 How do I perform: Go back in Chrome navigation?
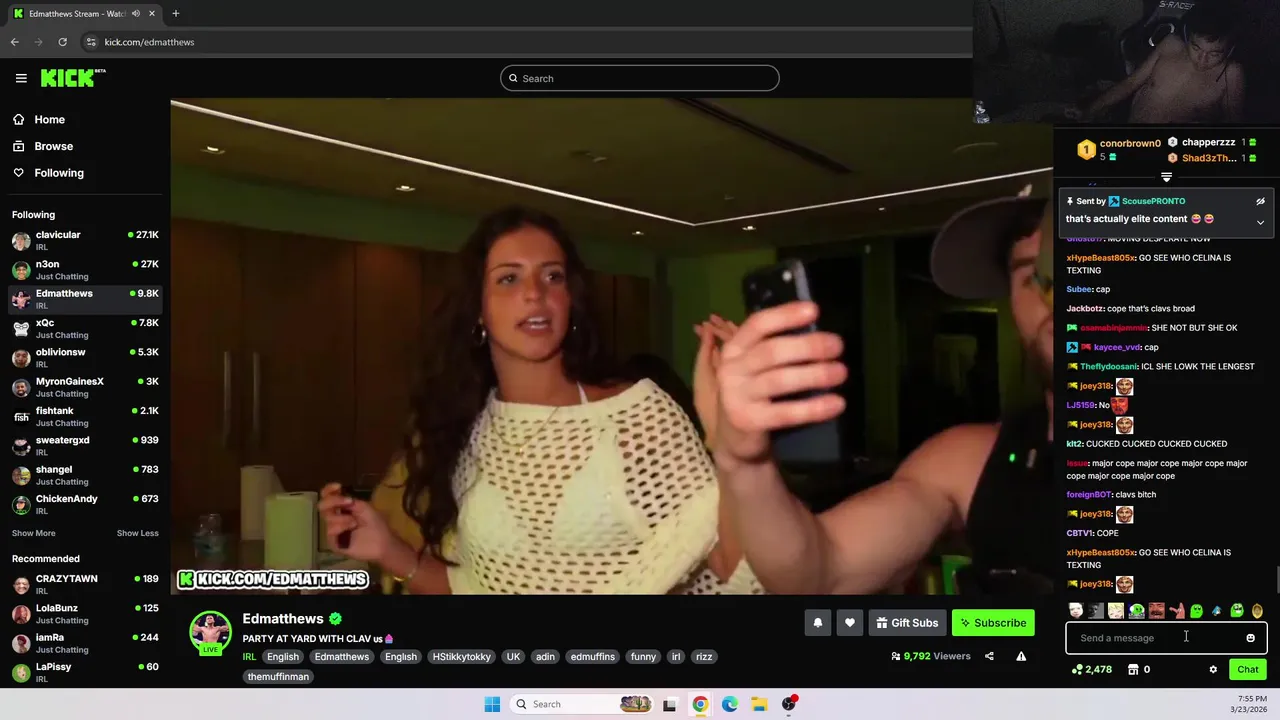pos(14,42)
